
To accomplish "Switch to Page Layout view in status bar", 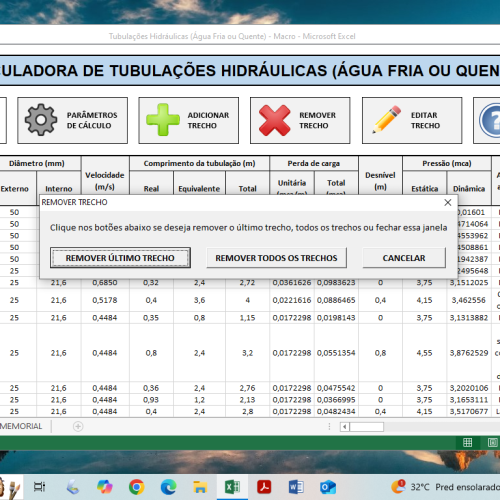I will (492, 442).
